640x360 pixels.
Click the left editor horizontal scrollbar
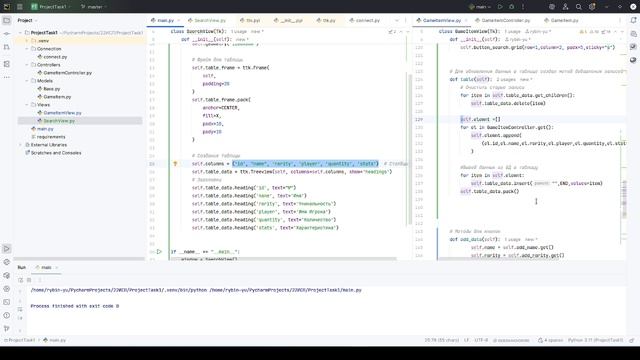coord(283,259)
